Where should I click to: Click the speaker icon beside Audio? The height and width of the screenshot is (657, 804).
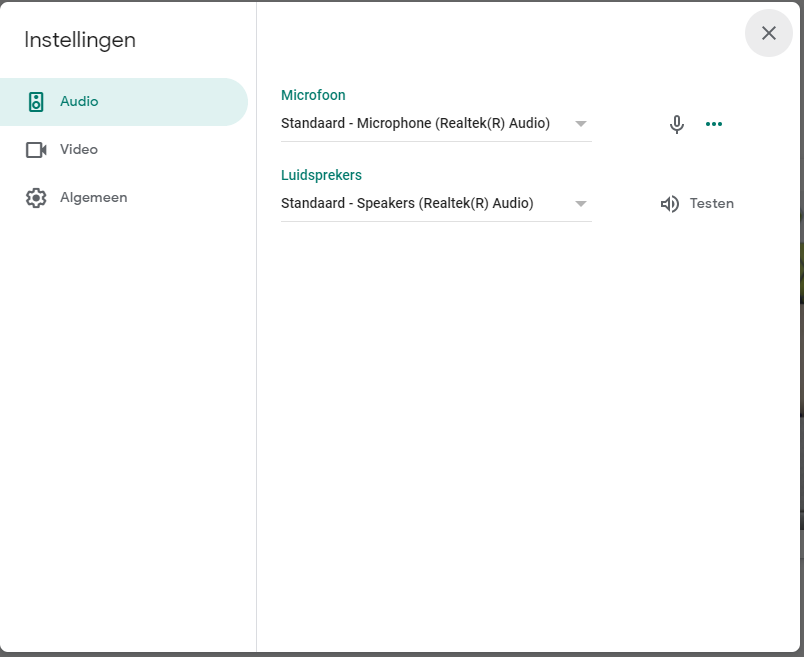pos(36,102)
